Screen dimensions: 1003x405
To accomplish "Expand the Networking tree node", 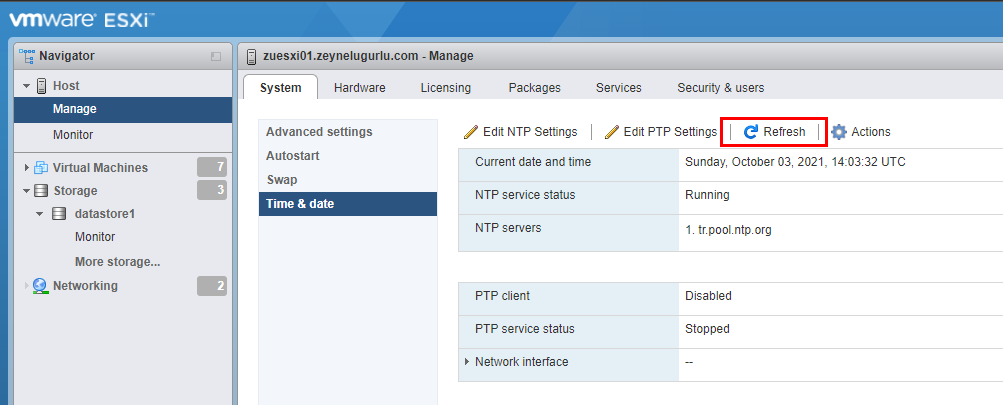I will [x=26, y=285].
